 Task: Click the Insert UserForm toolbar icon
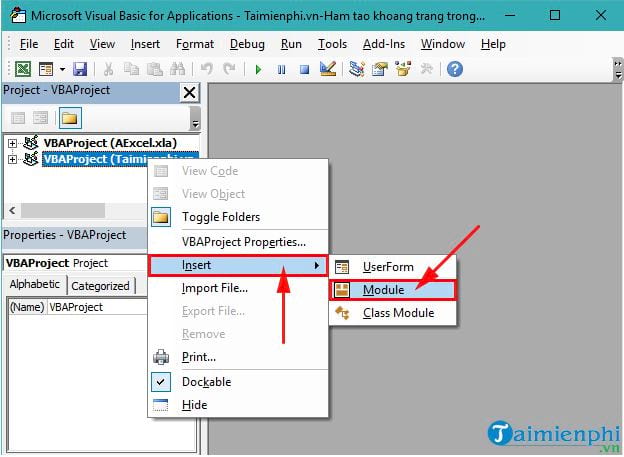tap(46, 69)
